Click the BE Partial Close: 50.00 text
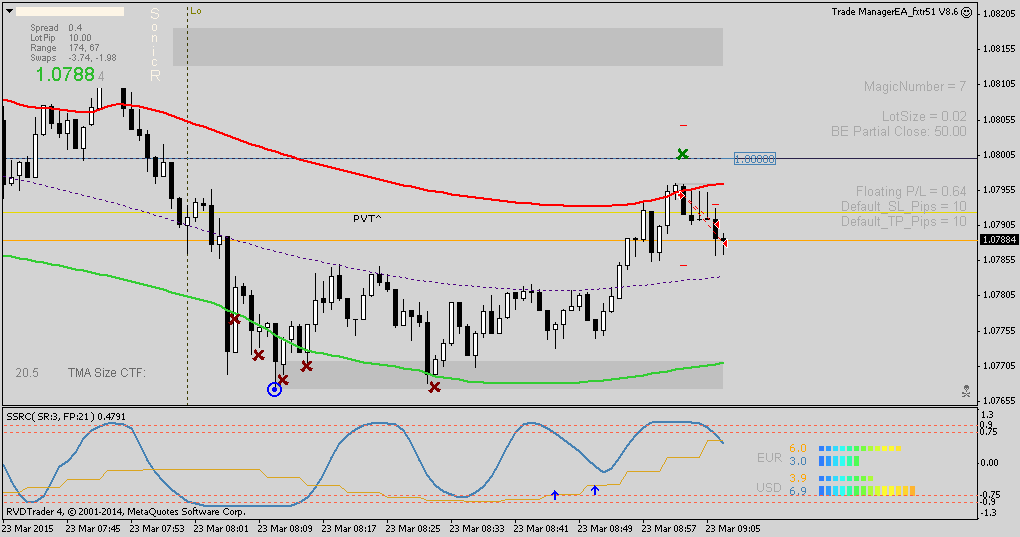The width and height of the screenshot is (1020, 537). coord(898,131)
